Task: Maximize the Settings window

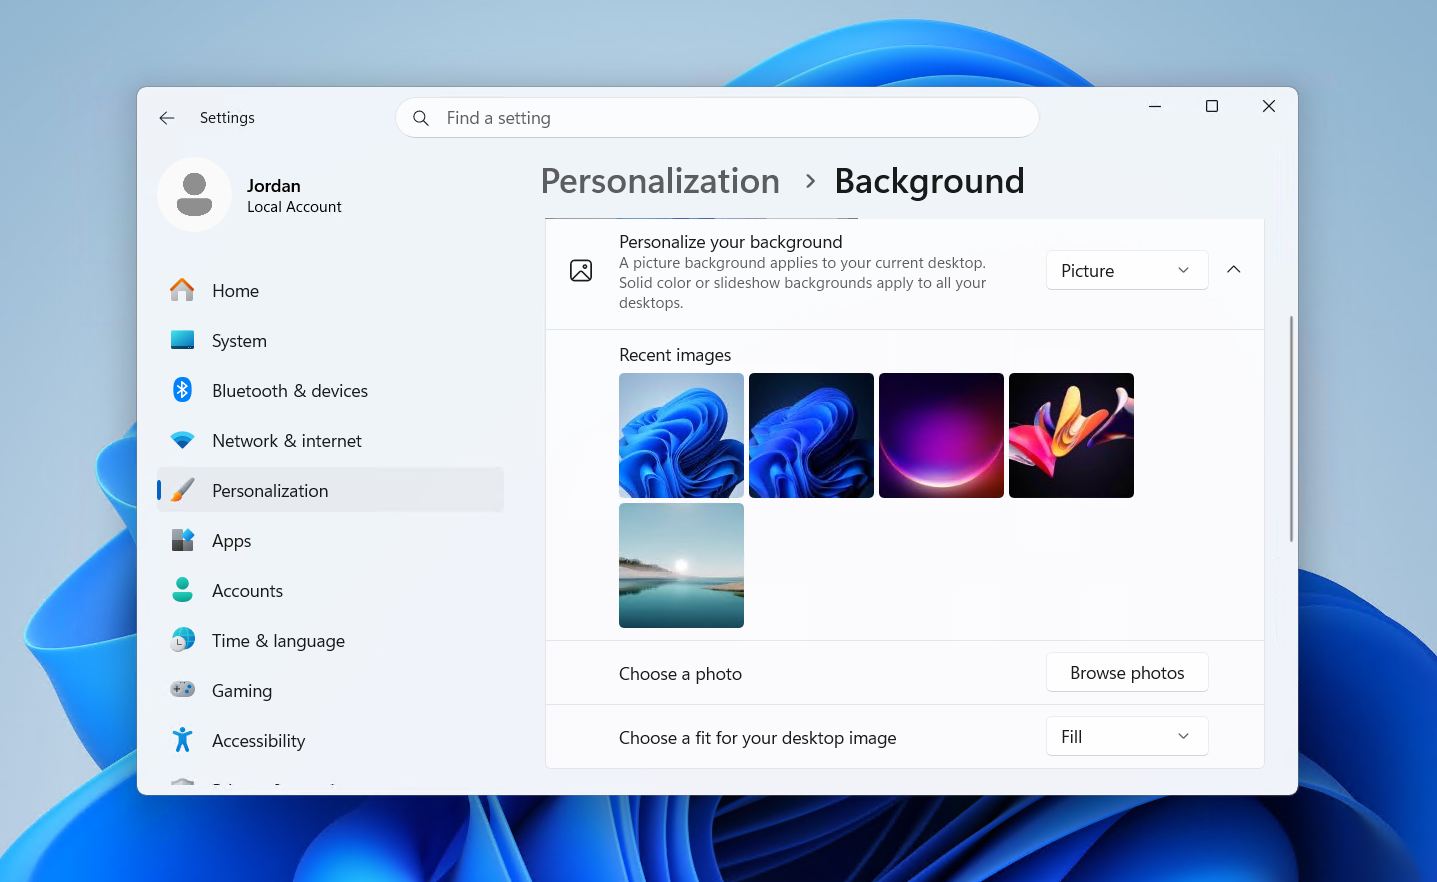Action: (1212, 106)
